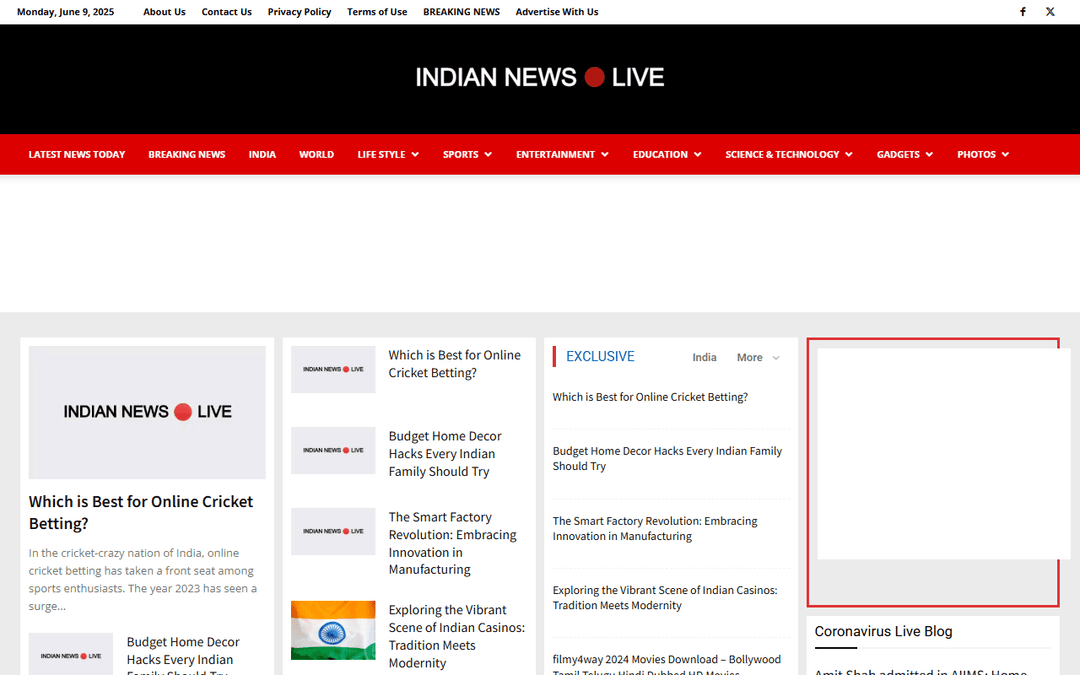Select India in red navigation bar
The height and width of the screenshot is (675, 1080).
tap(262, 154)
